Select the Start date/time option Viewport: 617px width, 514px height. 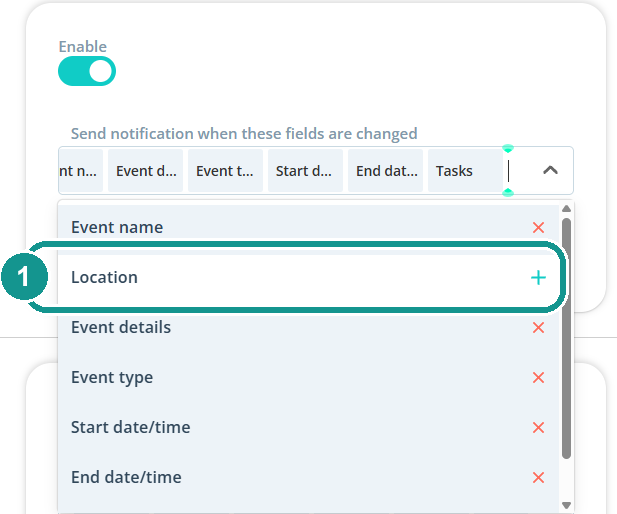pyautogui.click(x=308, y=427)
